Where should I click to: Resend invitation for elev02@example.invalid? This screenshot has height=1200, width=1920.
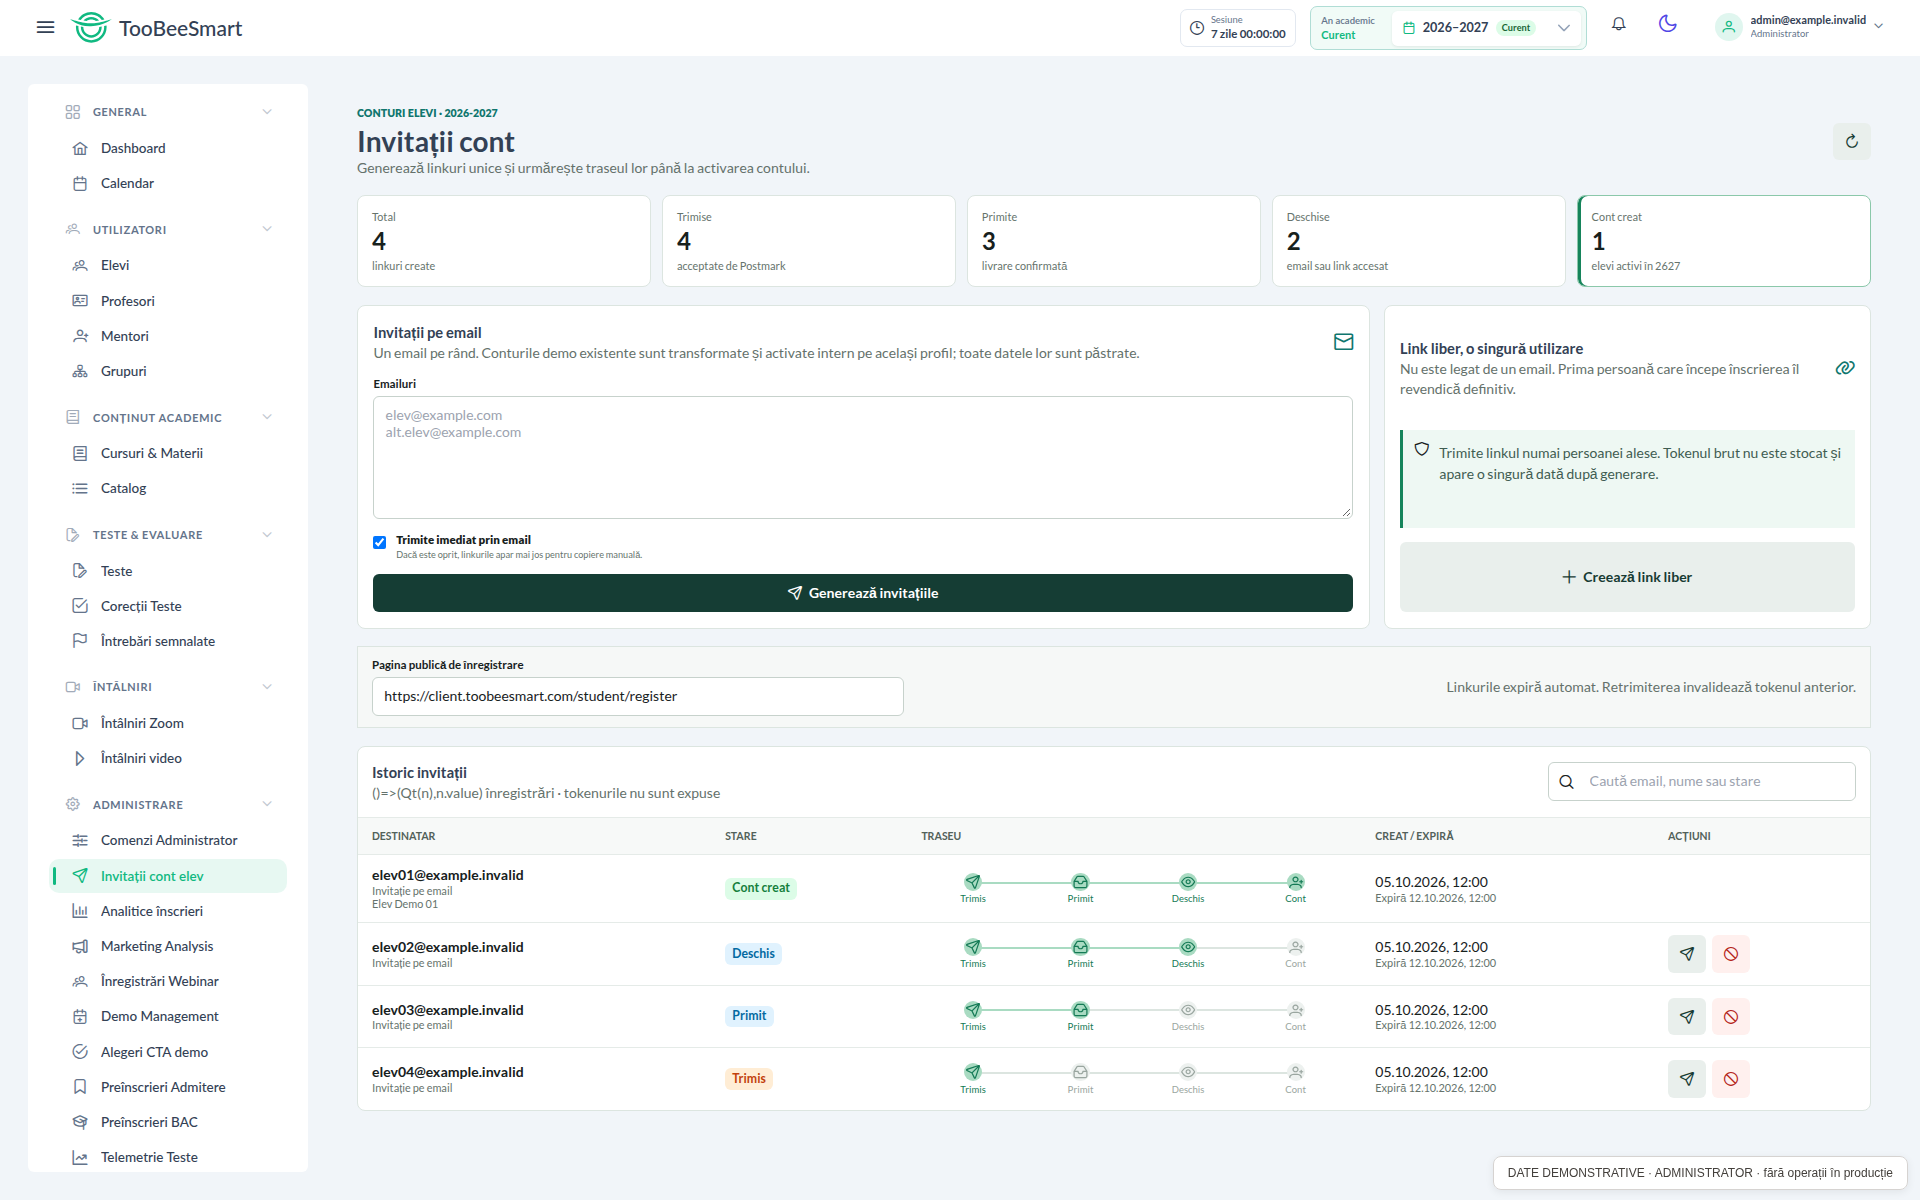(x=1686, y=954)
